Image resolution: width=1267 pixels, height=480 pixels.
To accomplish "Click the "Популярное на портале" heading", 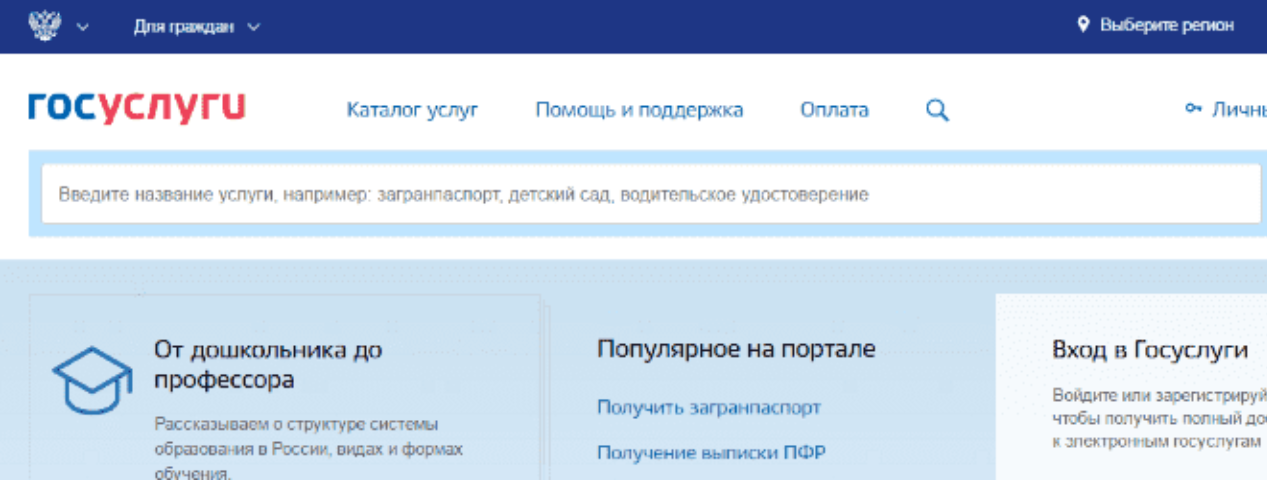I will 736,349.
